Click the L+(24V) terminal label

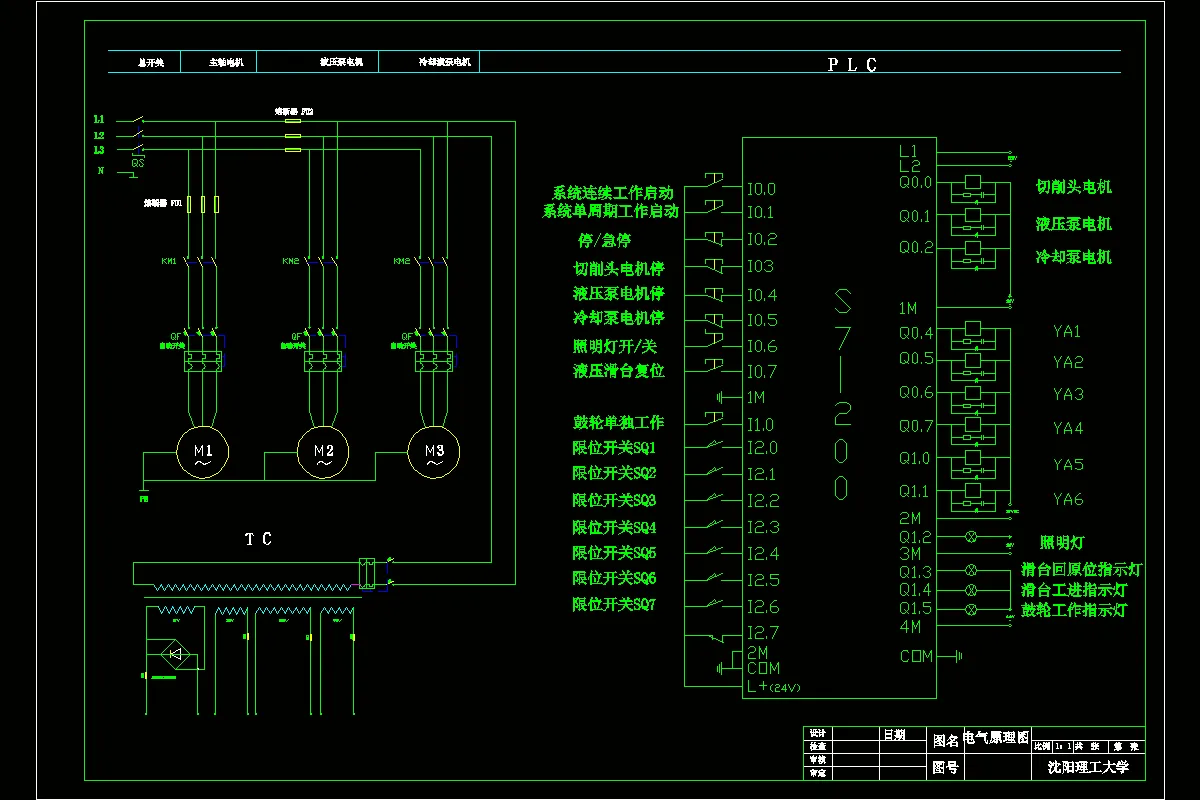(774, 687)
